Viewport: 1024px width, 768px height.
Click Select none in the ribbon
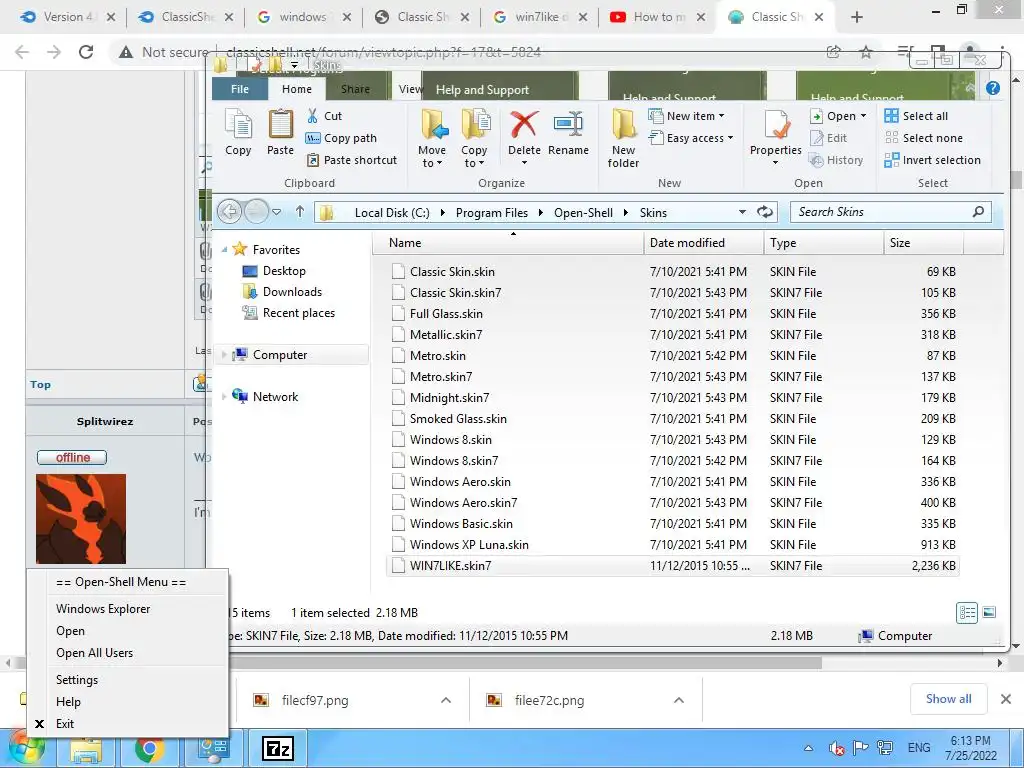pyautogui.click(x=923, y=138)
